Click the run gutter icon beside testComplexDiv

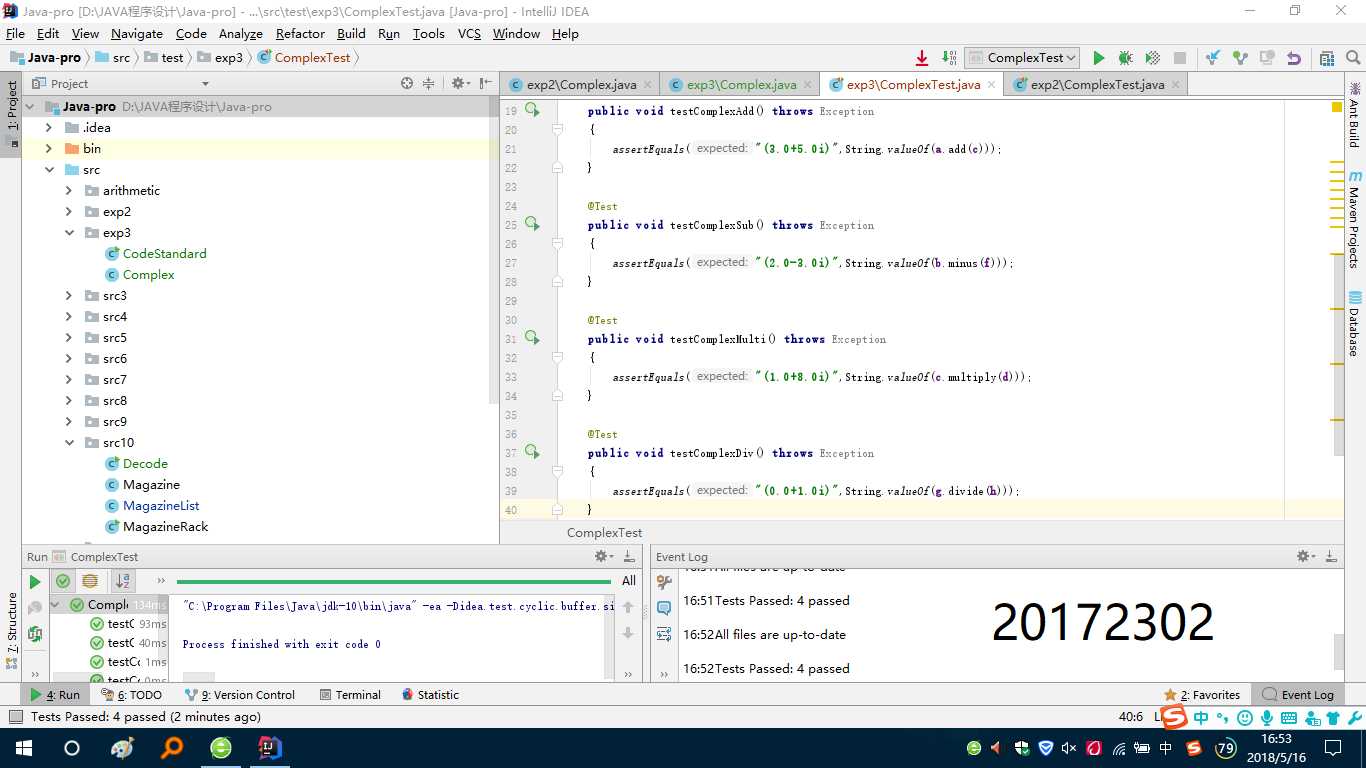click(x=532, y=452)
